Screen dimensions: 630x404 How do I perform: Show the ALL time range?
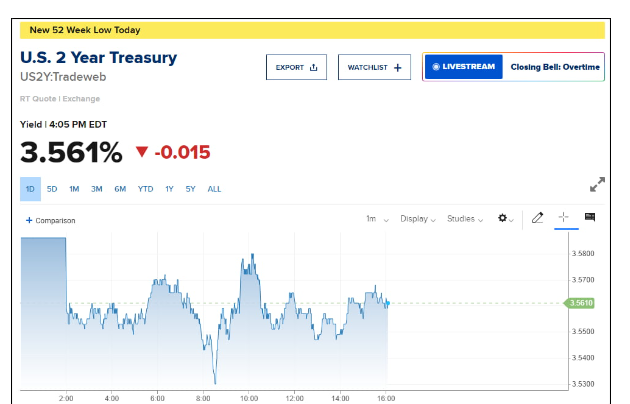pyautogui.click(x=214, y=189)
